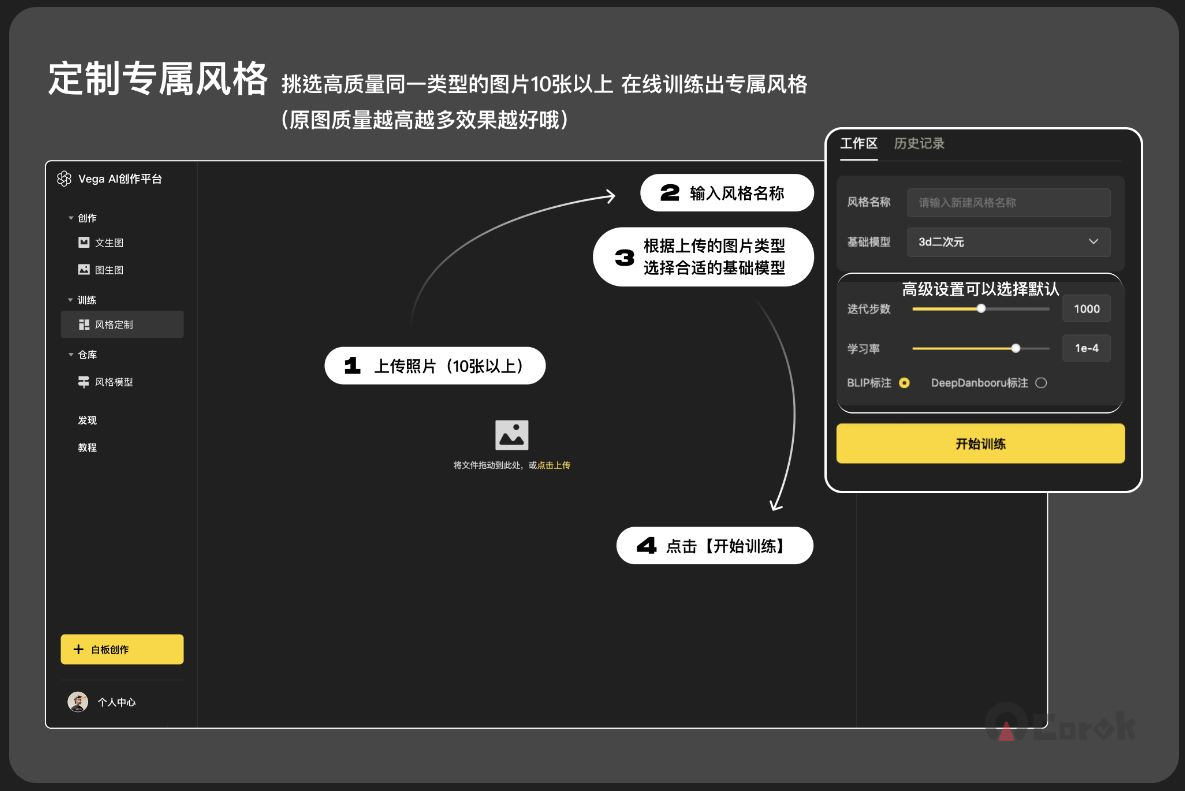Open the 基础模型 dropdown showing 3d二次元

click(1008, 242)
